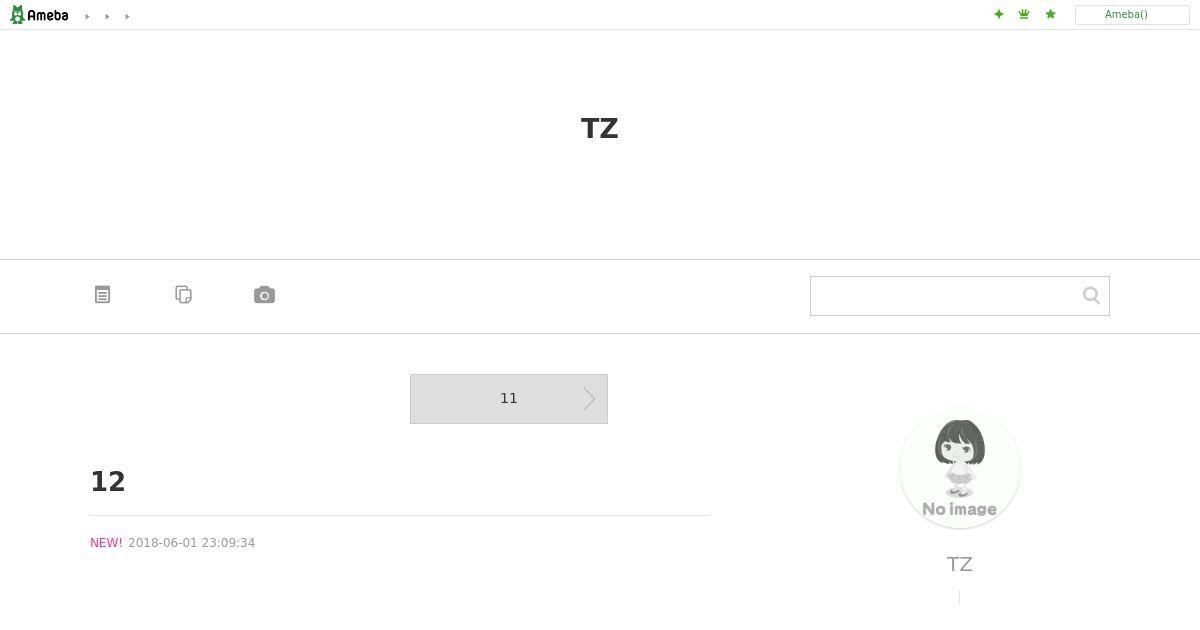The height and width of the screenshot is (630, 1200).
Task: Open the overlapping pages theme icon
Action: click(x=183, y=295)
